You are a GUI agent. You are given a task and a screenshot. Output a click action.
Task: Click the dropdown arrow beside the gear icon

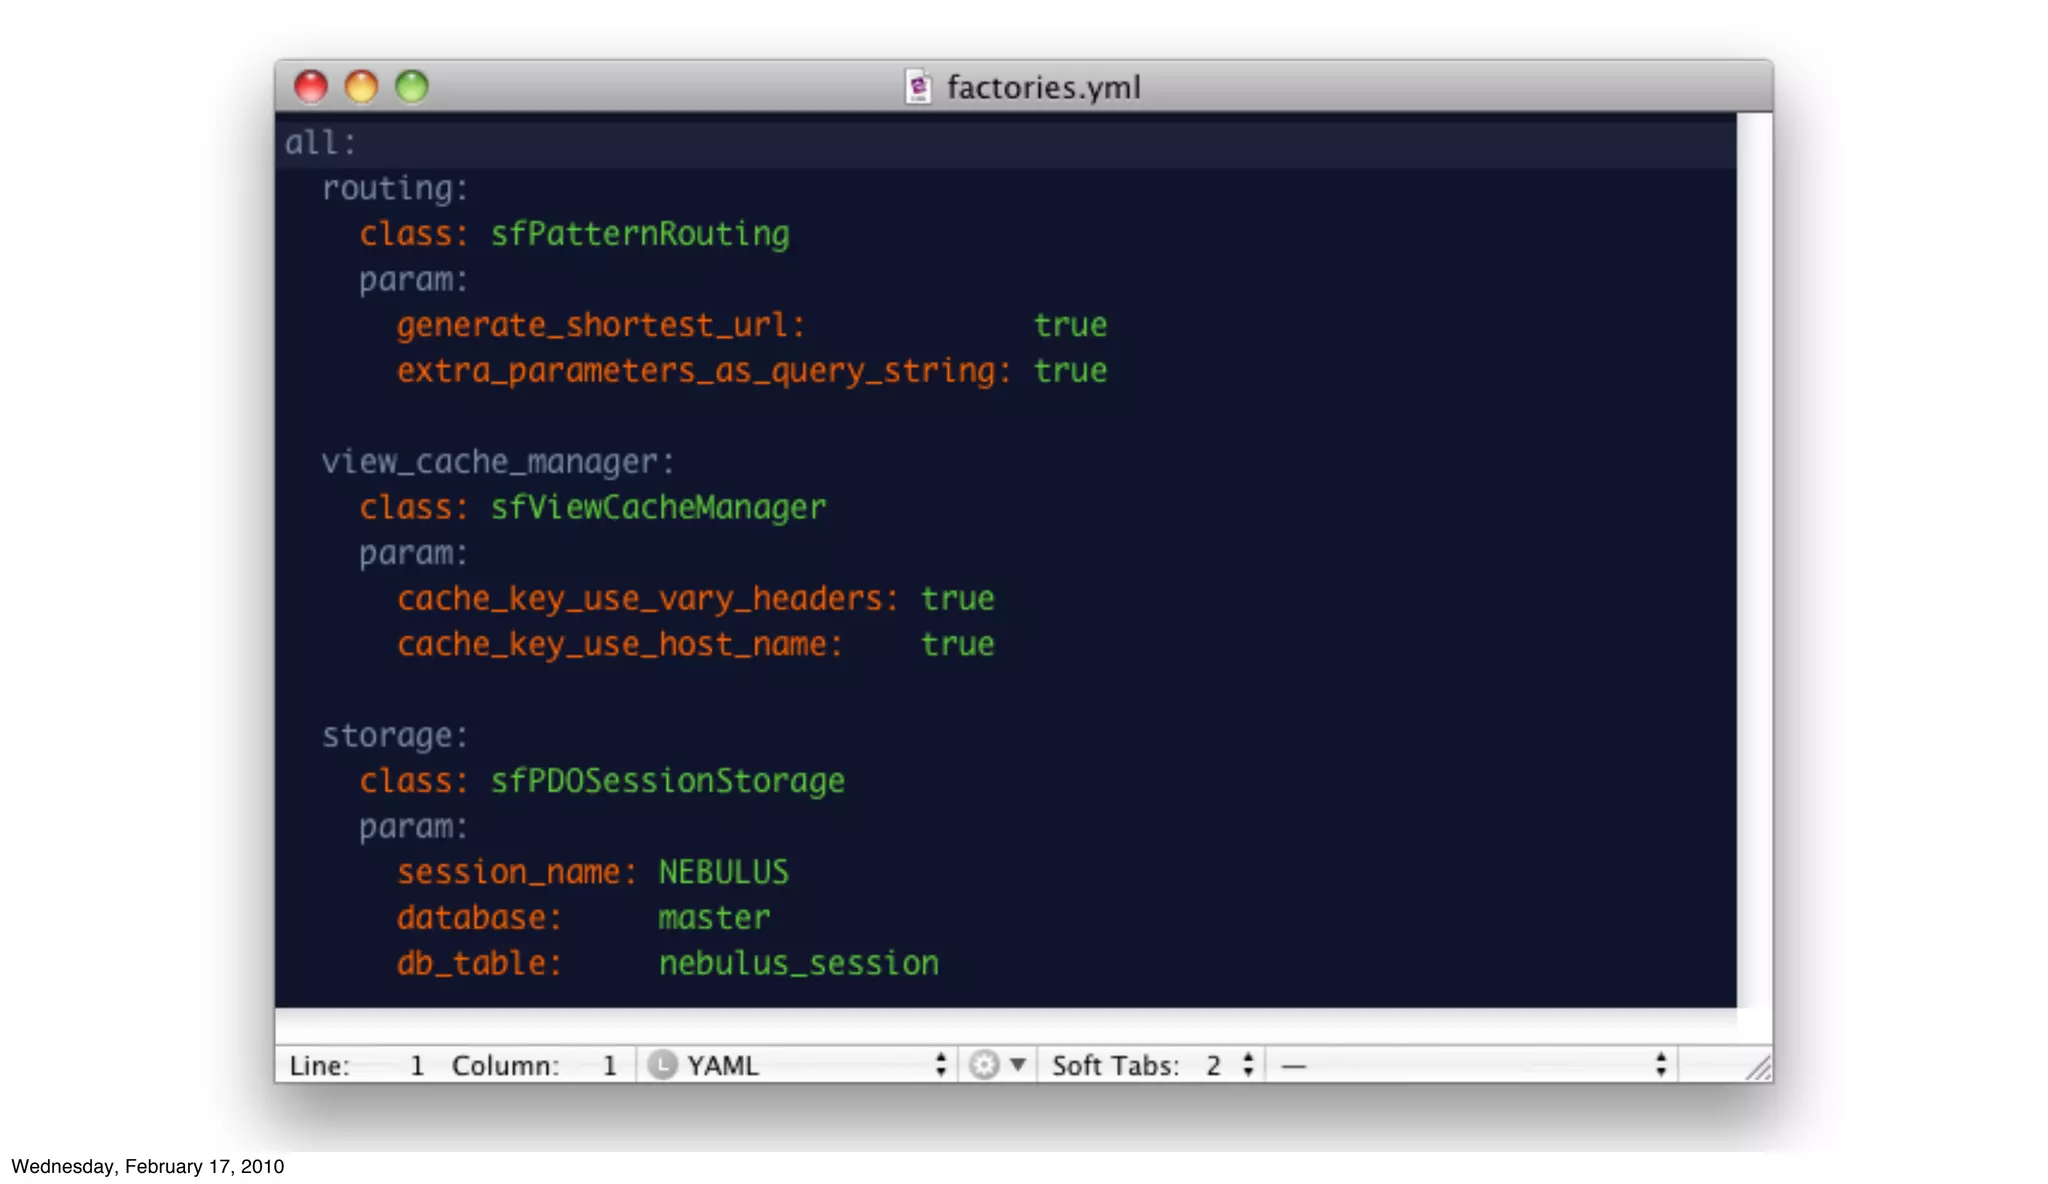(1018, 1064)
